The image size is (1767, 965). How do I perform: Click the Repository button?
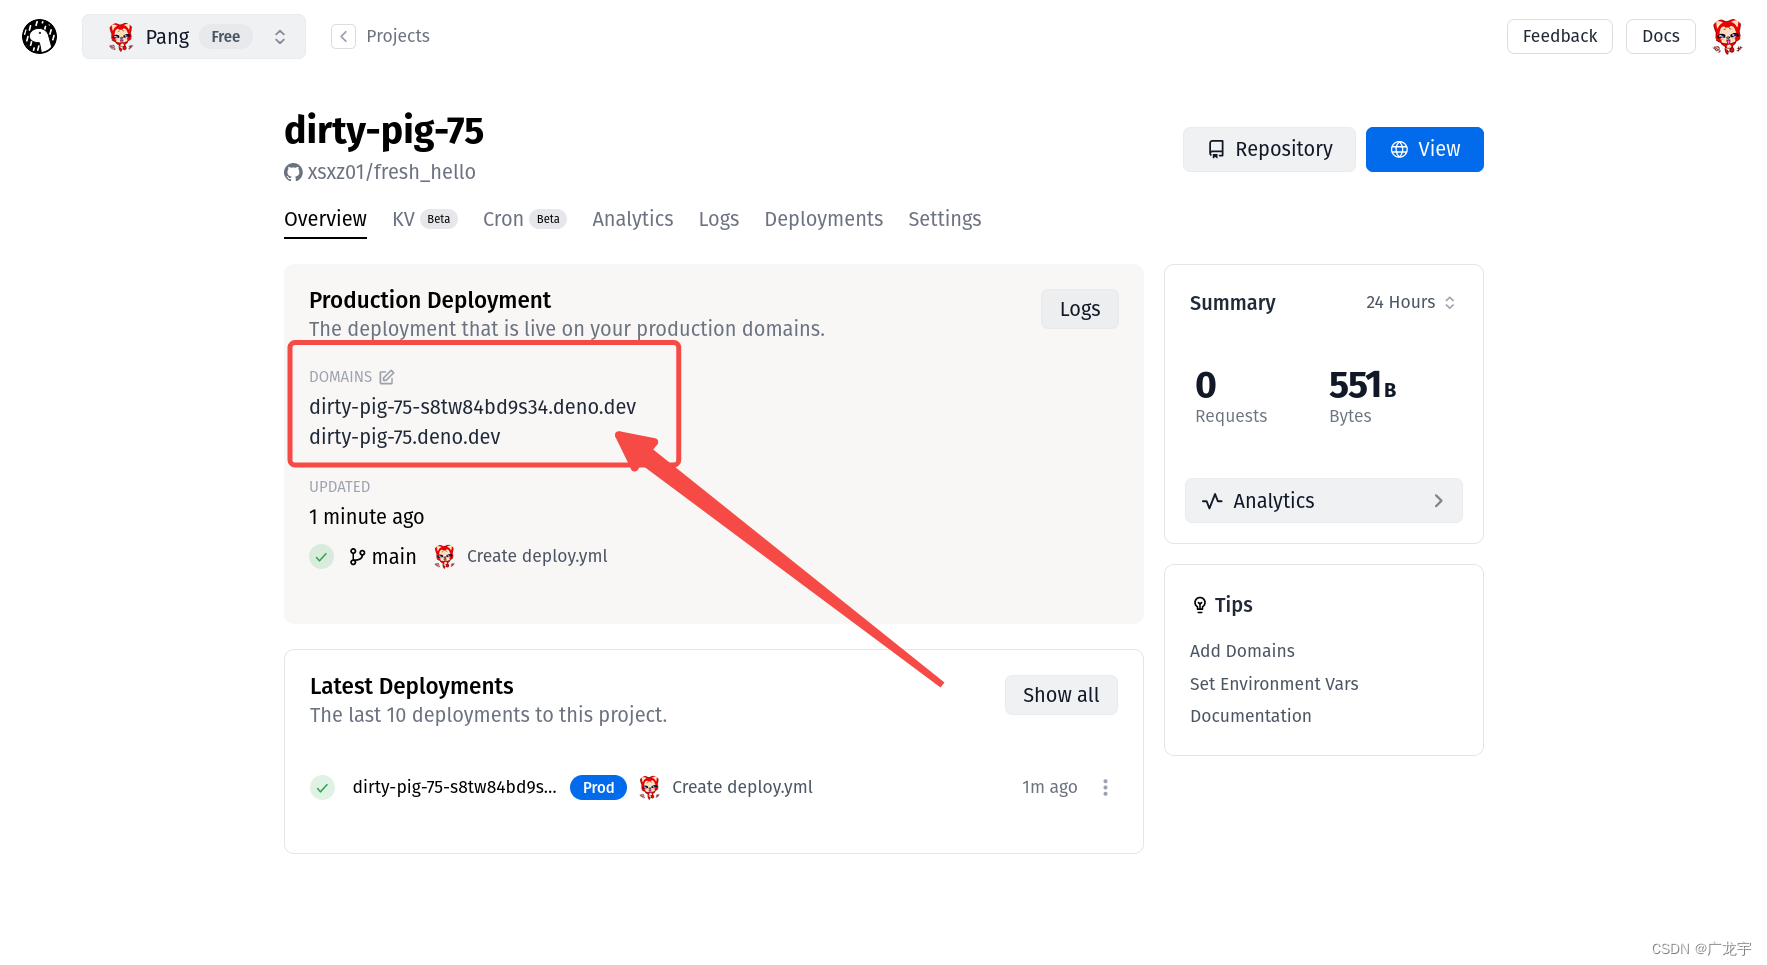(x=1269, y=149)
